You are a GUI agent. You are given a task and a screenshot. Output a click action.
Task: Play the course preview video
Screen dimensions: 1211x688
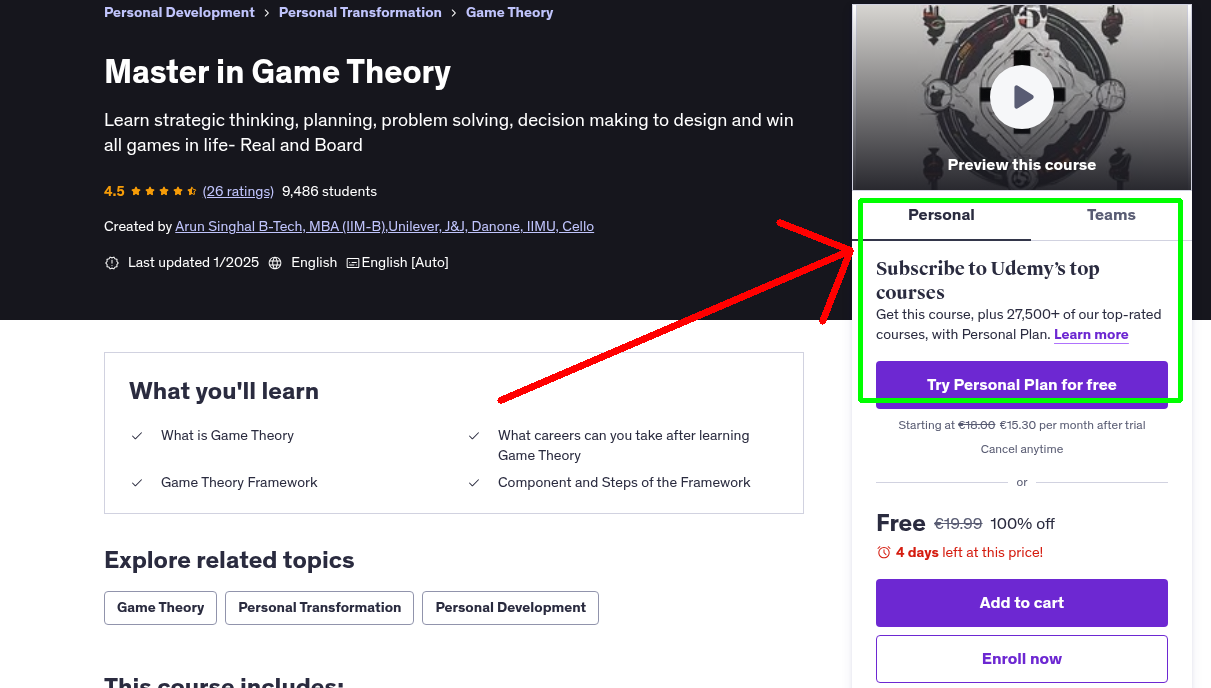point(1022,97)
